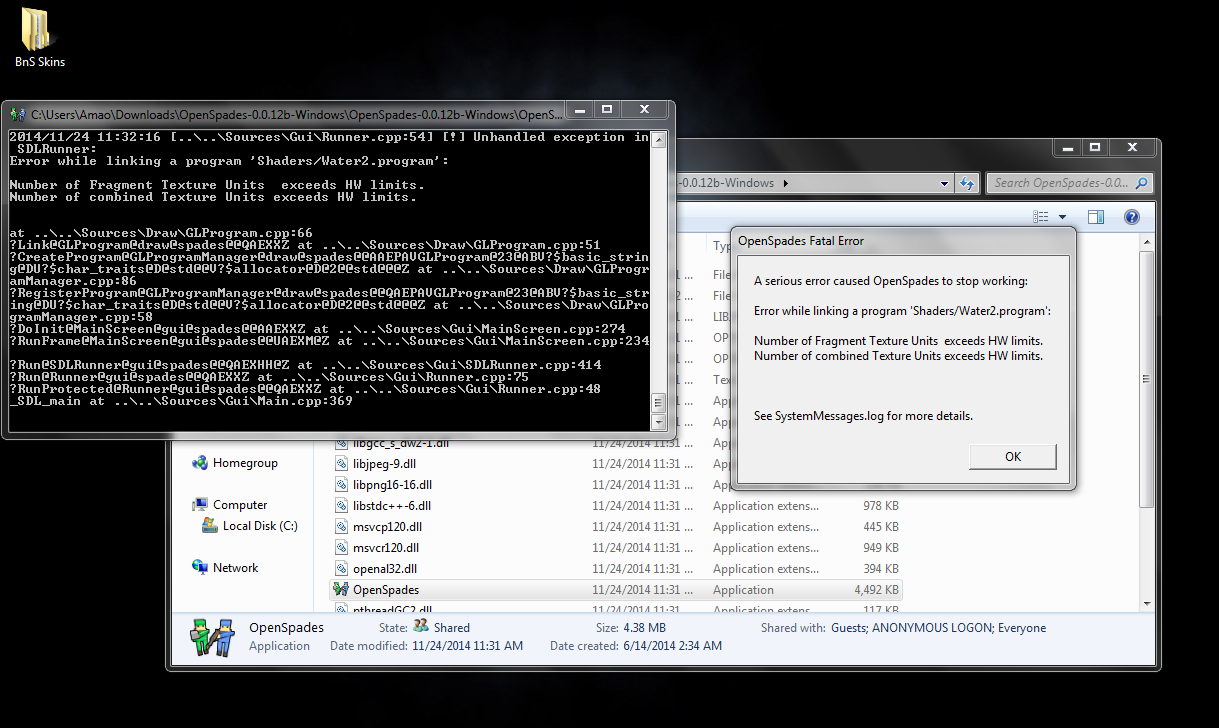The height and width of the screenshot is (728, 1219).
Task: Click the 0.0.12b-Windows breadcrumb in address bar
Action: tap(727, 183)
